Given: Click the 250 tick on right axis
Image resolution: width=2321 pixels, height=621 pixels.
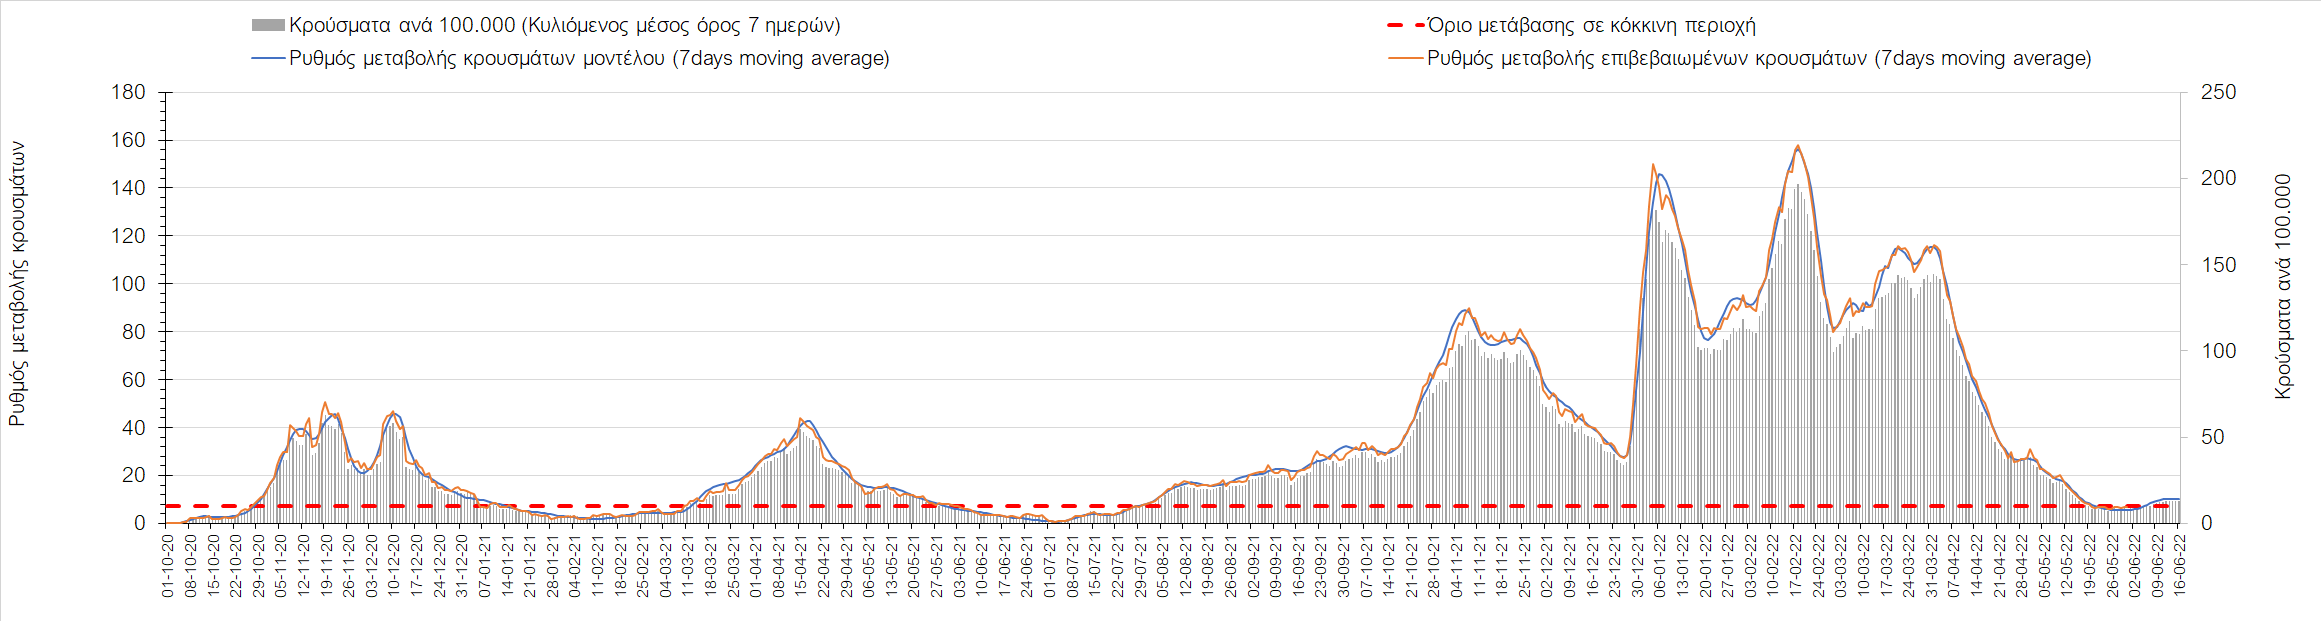Looking at the screenshot, I should 2218,92.
